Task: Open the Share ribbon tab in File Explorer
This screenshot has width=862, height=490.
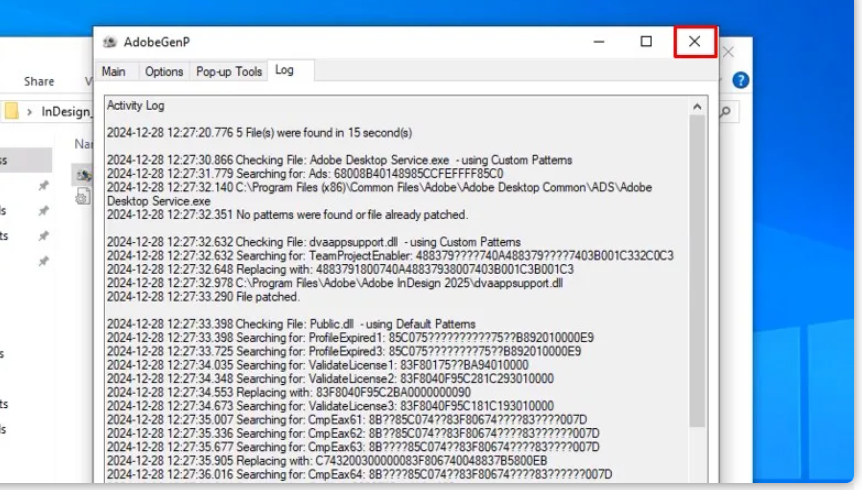Action: 39,81
